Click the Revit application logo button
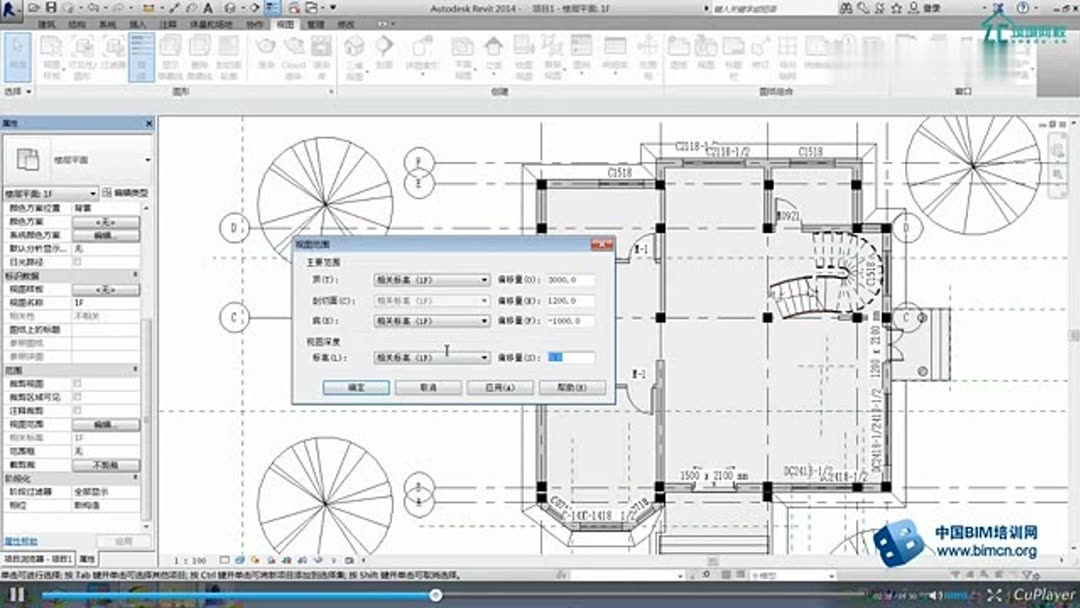Screen dimensions: 1080x608 coord(10,10)
